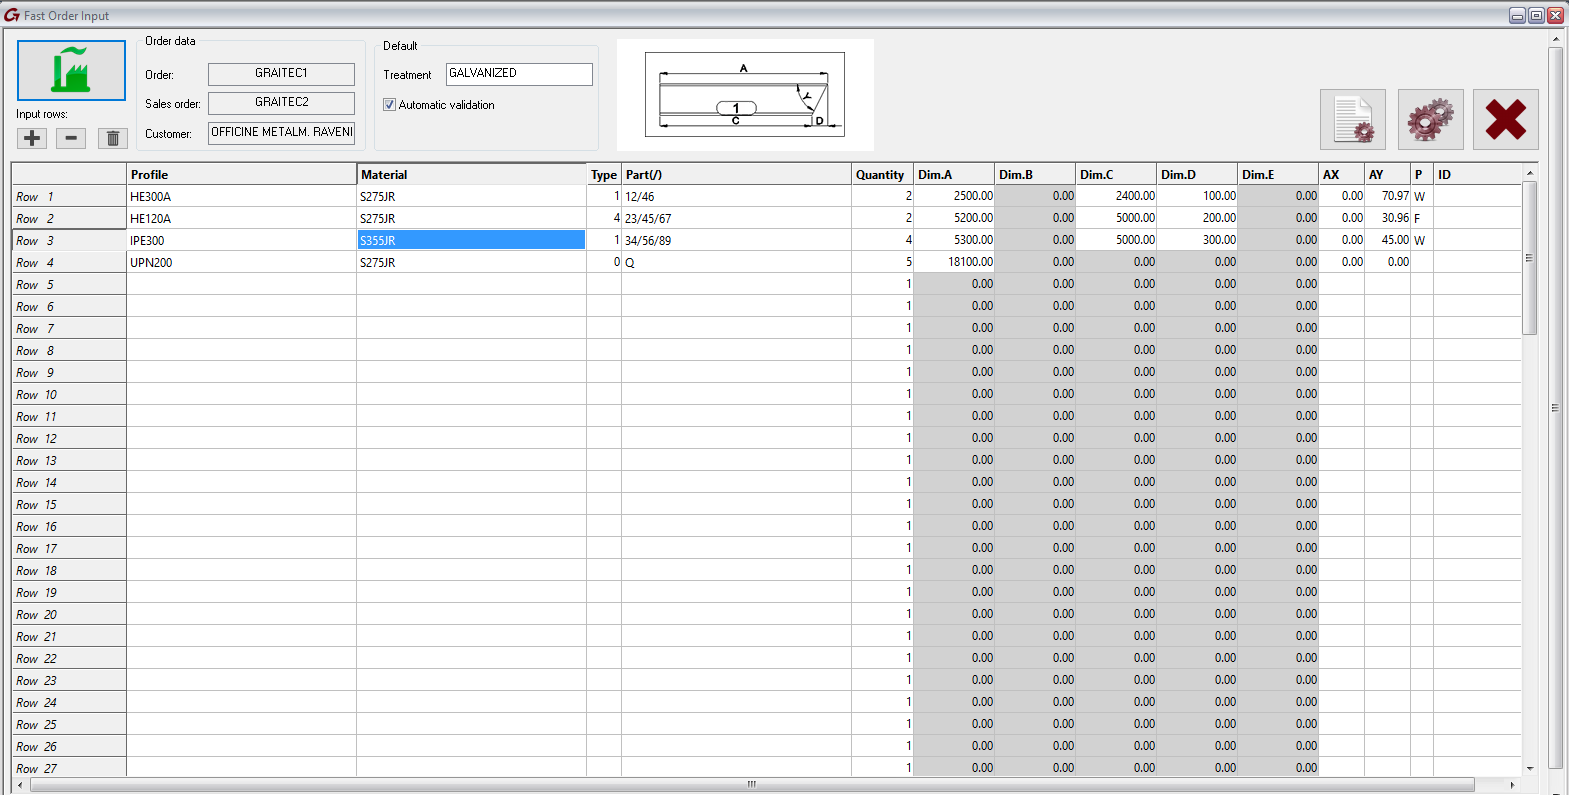Image resolution: width=1569 pixels, height=795 pixels.
Task: Click the ID column header
Action: 1477,174
